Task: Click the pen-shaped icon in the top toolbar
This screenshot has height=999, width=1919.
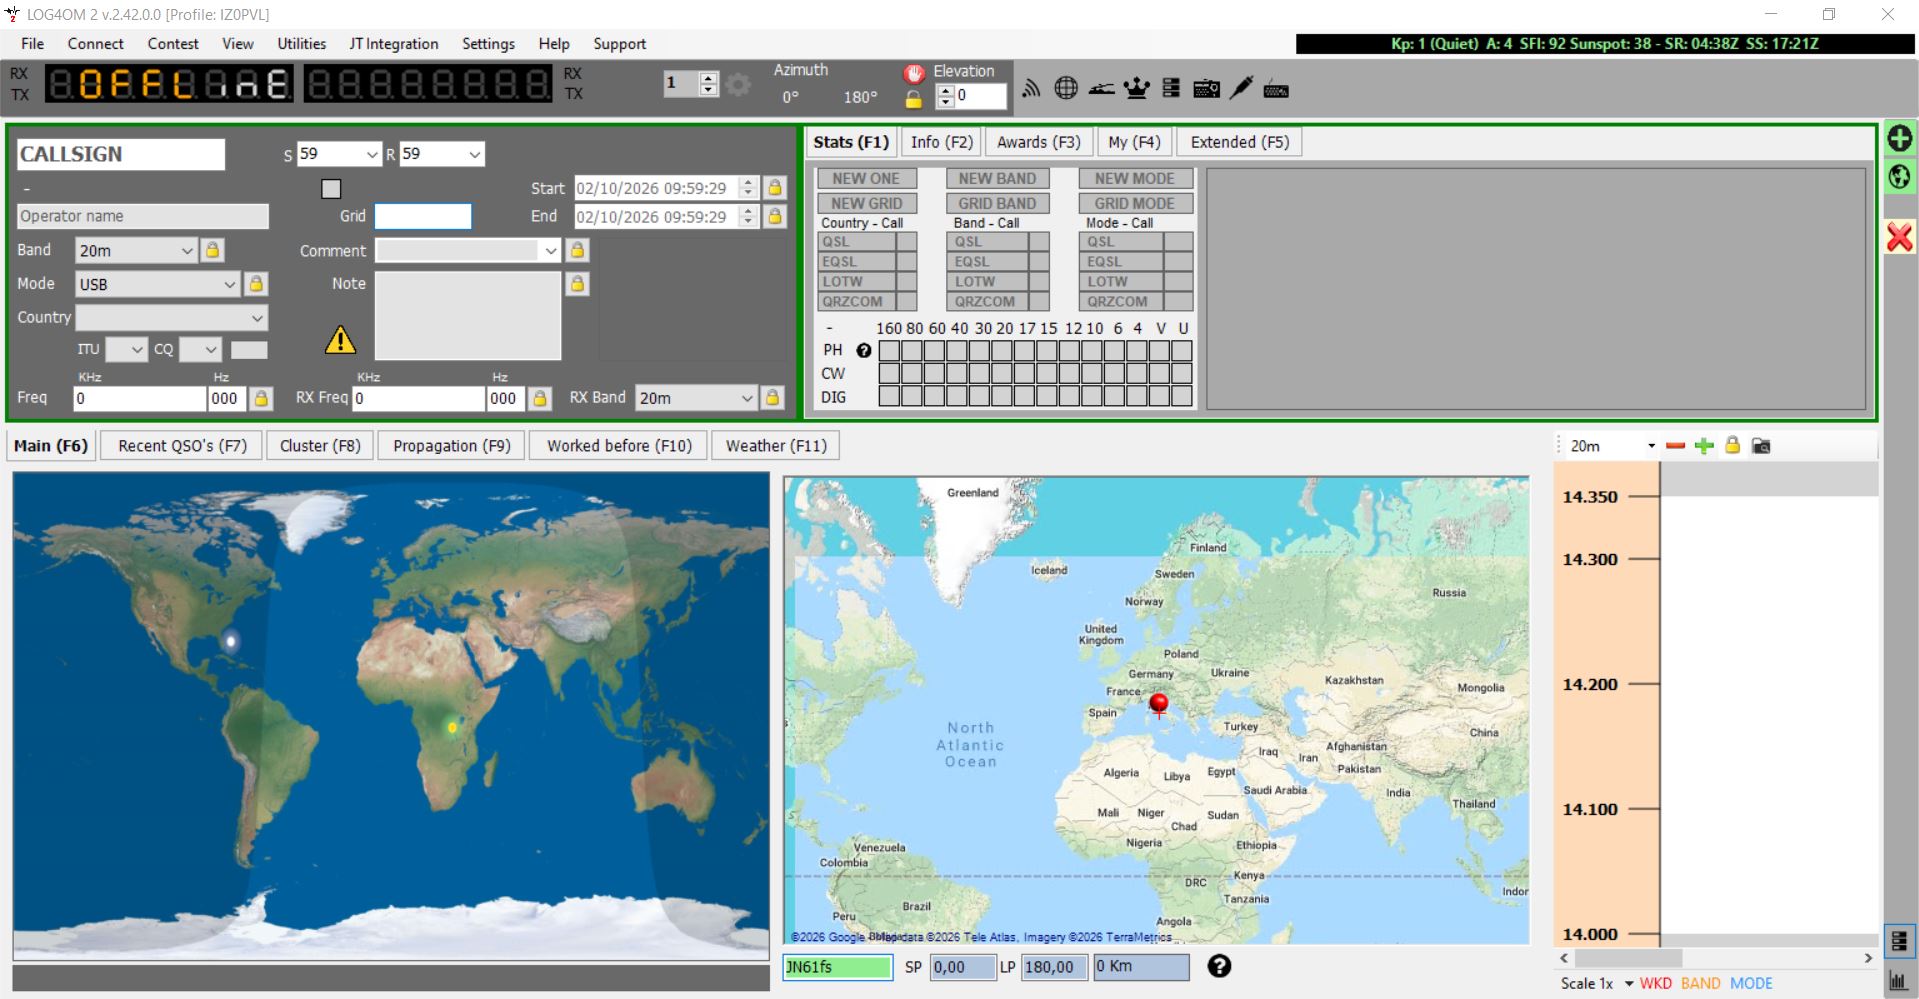Action: tap(1241, 88)
